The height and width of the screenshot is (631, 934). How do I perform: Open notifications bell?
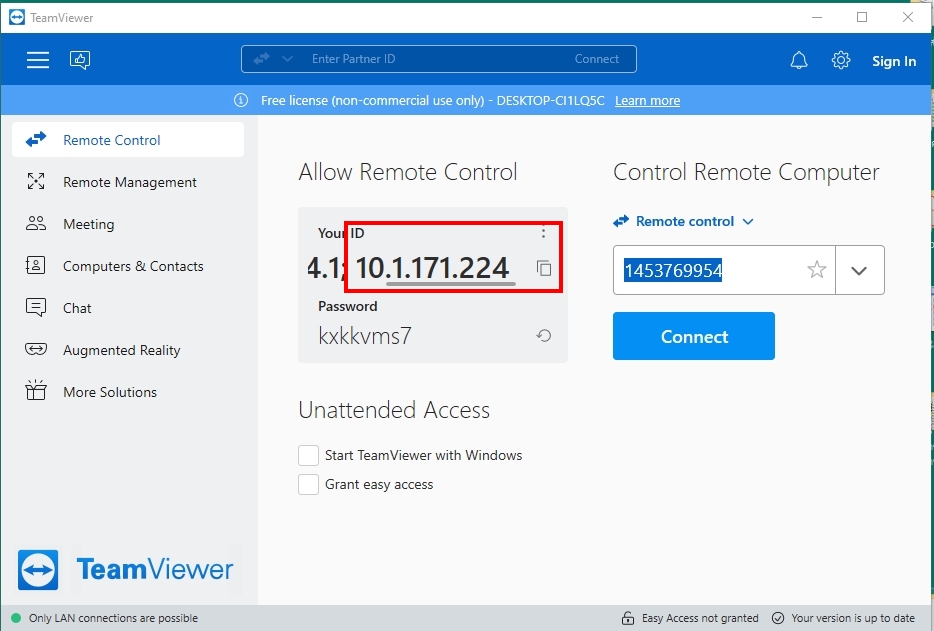click(799, 60)
